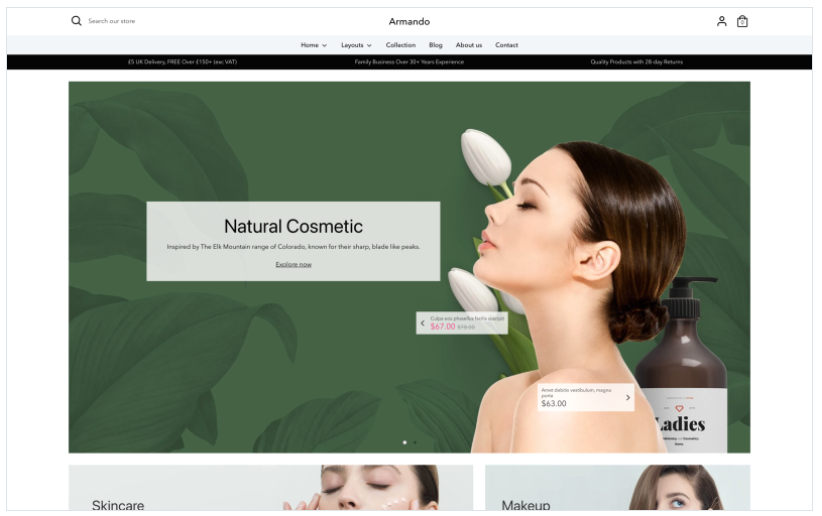Open the About us page

[x=469, y=45]
